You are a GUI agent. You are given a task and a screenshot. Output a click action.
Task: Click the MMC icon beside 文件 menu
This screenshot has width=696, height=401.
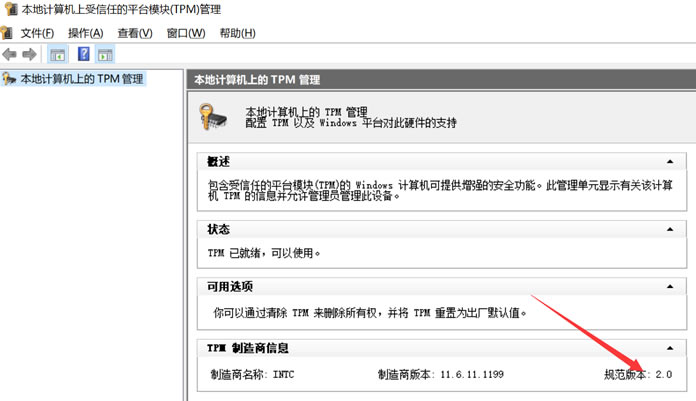coord(6,33)
